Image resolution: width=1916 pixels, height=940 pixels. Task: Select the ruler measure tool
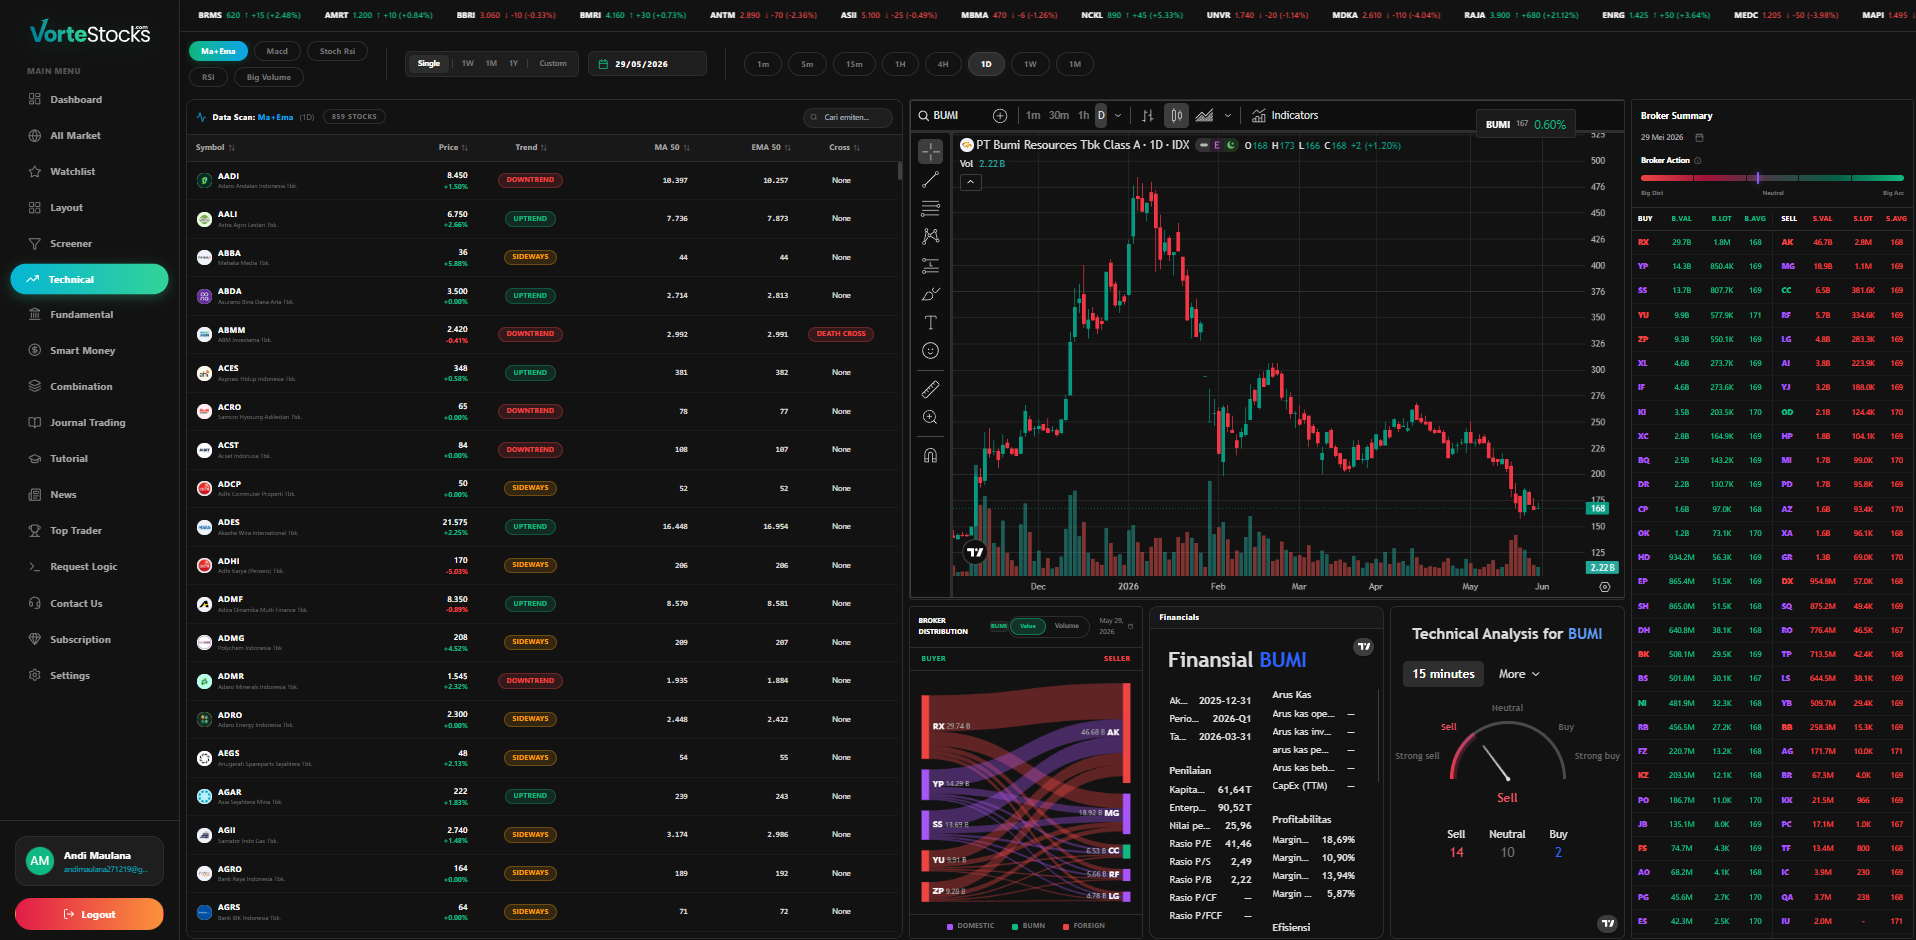[x=930, y=389]
